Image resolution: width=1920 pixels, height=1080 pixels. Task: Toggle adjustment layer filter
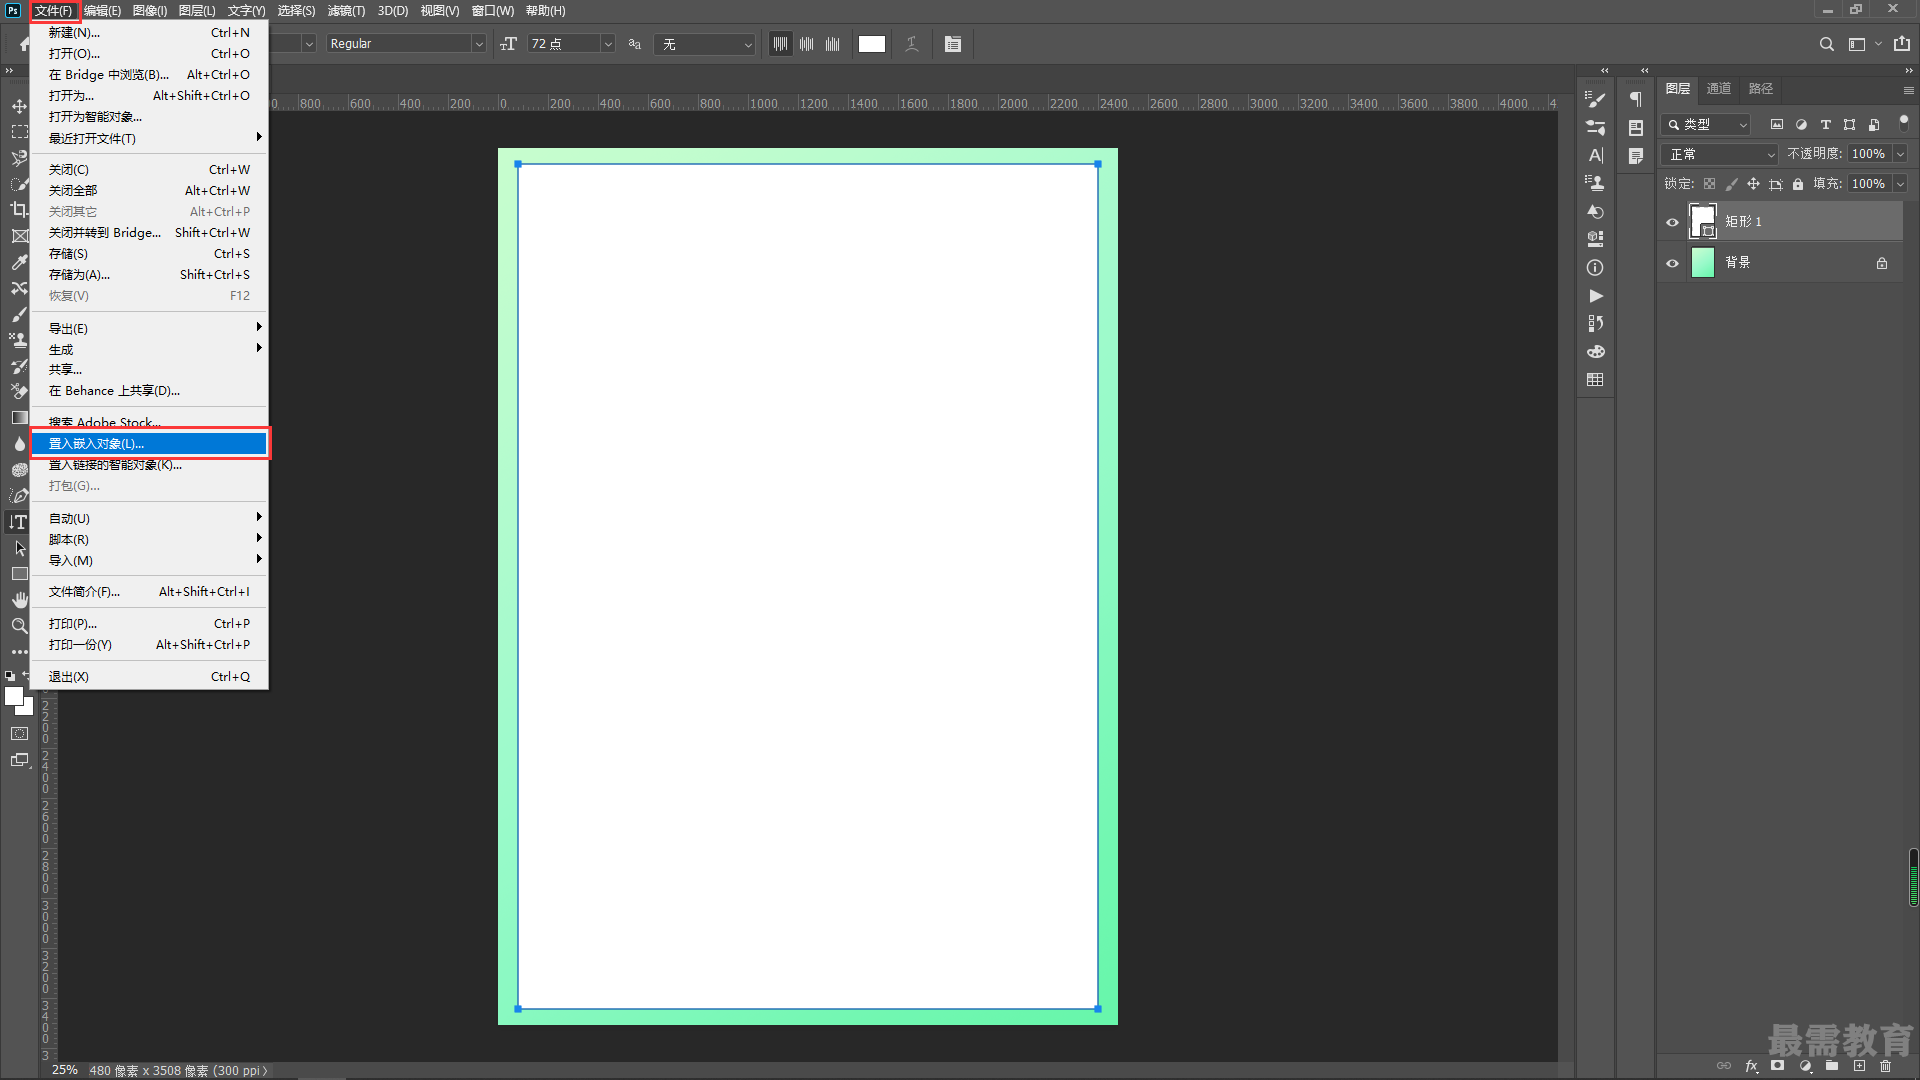click(1801, 125)
